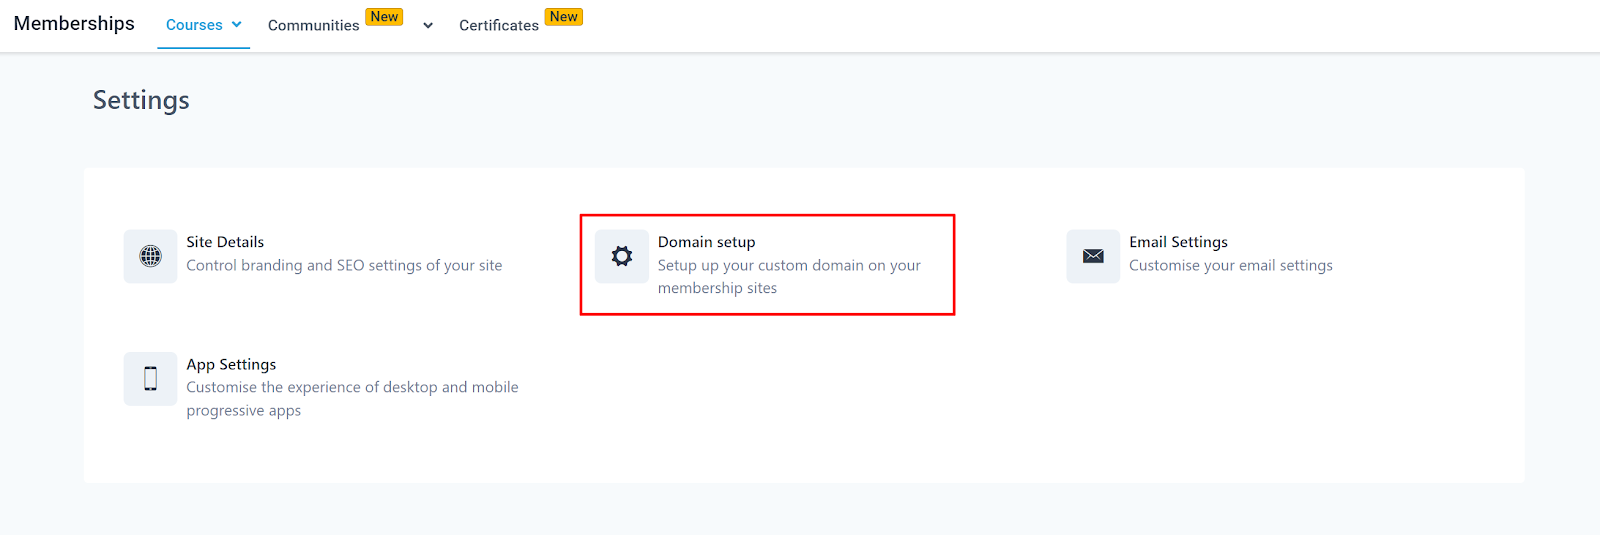Click 'Setup up your custom domain' description
This screenshot has height=535, width=1600.
pyautogui.click(x=789, y=277)
